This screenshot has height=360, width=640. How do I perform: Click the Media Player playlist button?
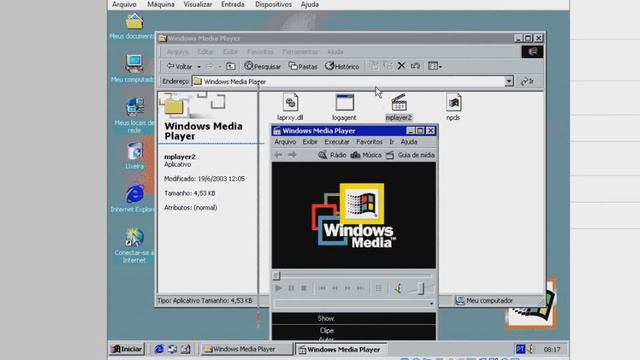pos(378,288)
